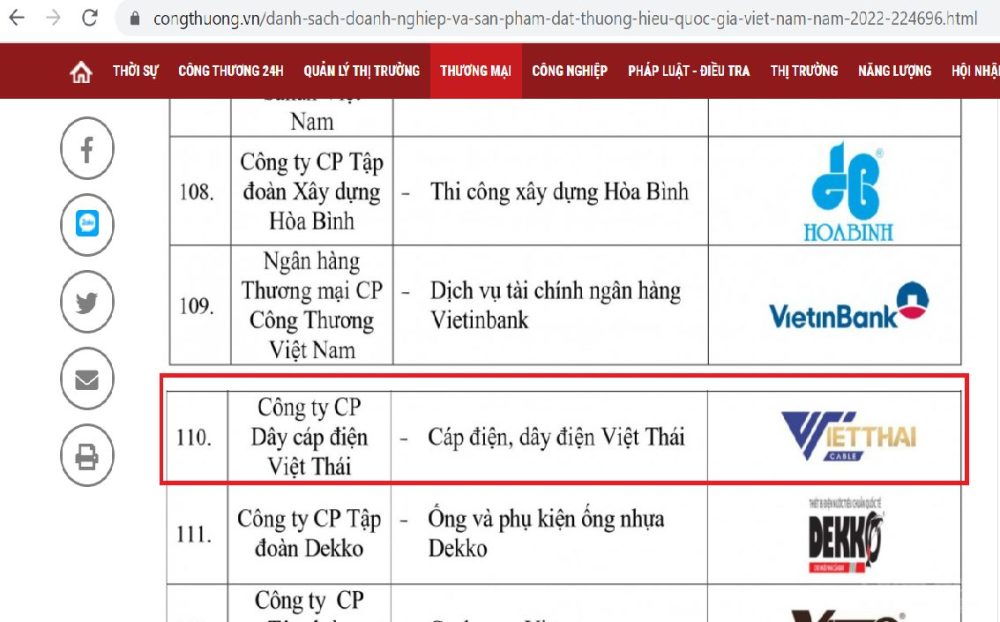1000x622 pixels.
Task: Click text Thi công xây dựng Hòa Bình
Action: tap(559, 191)
